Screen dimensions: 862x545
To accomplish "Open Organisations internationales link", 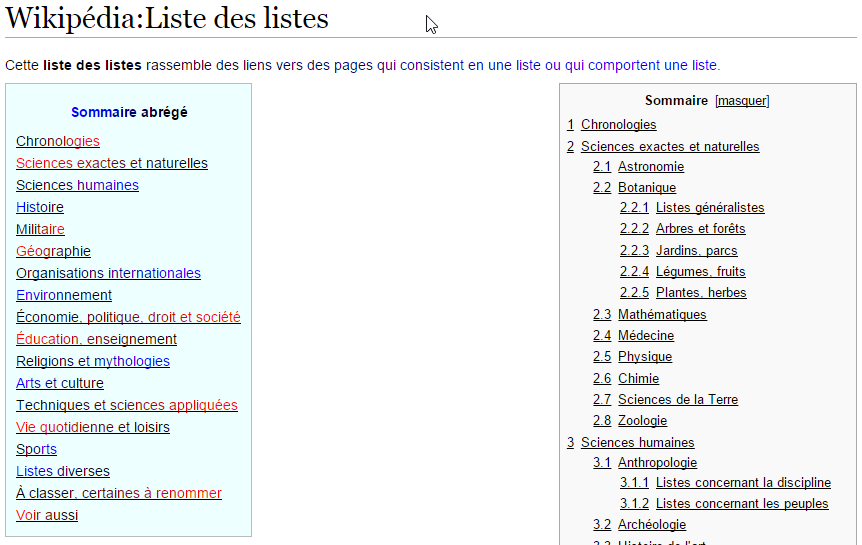I will pos(108,273).
